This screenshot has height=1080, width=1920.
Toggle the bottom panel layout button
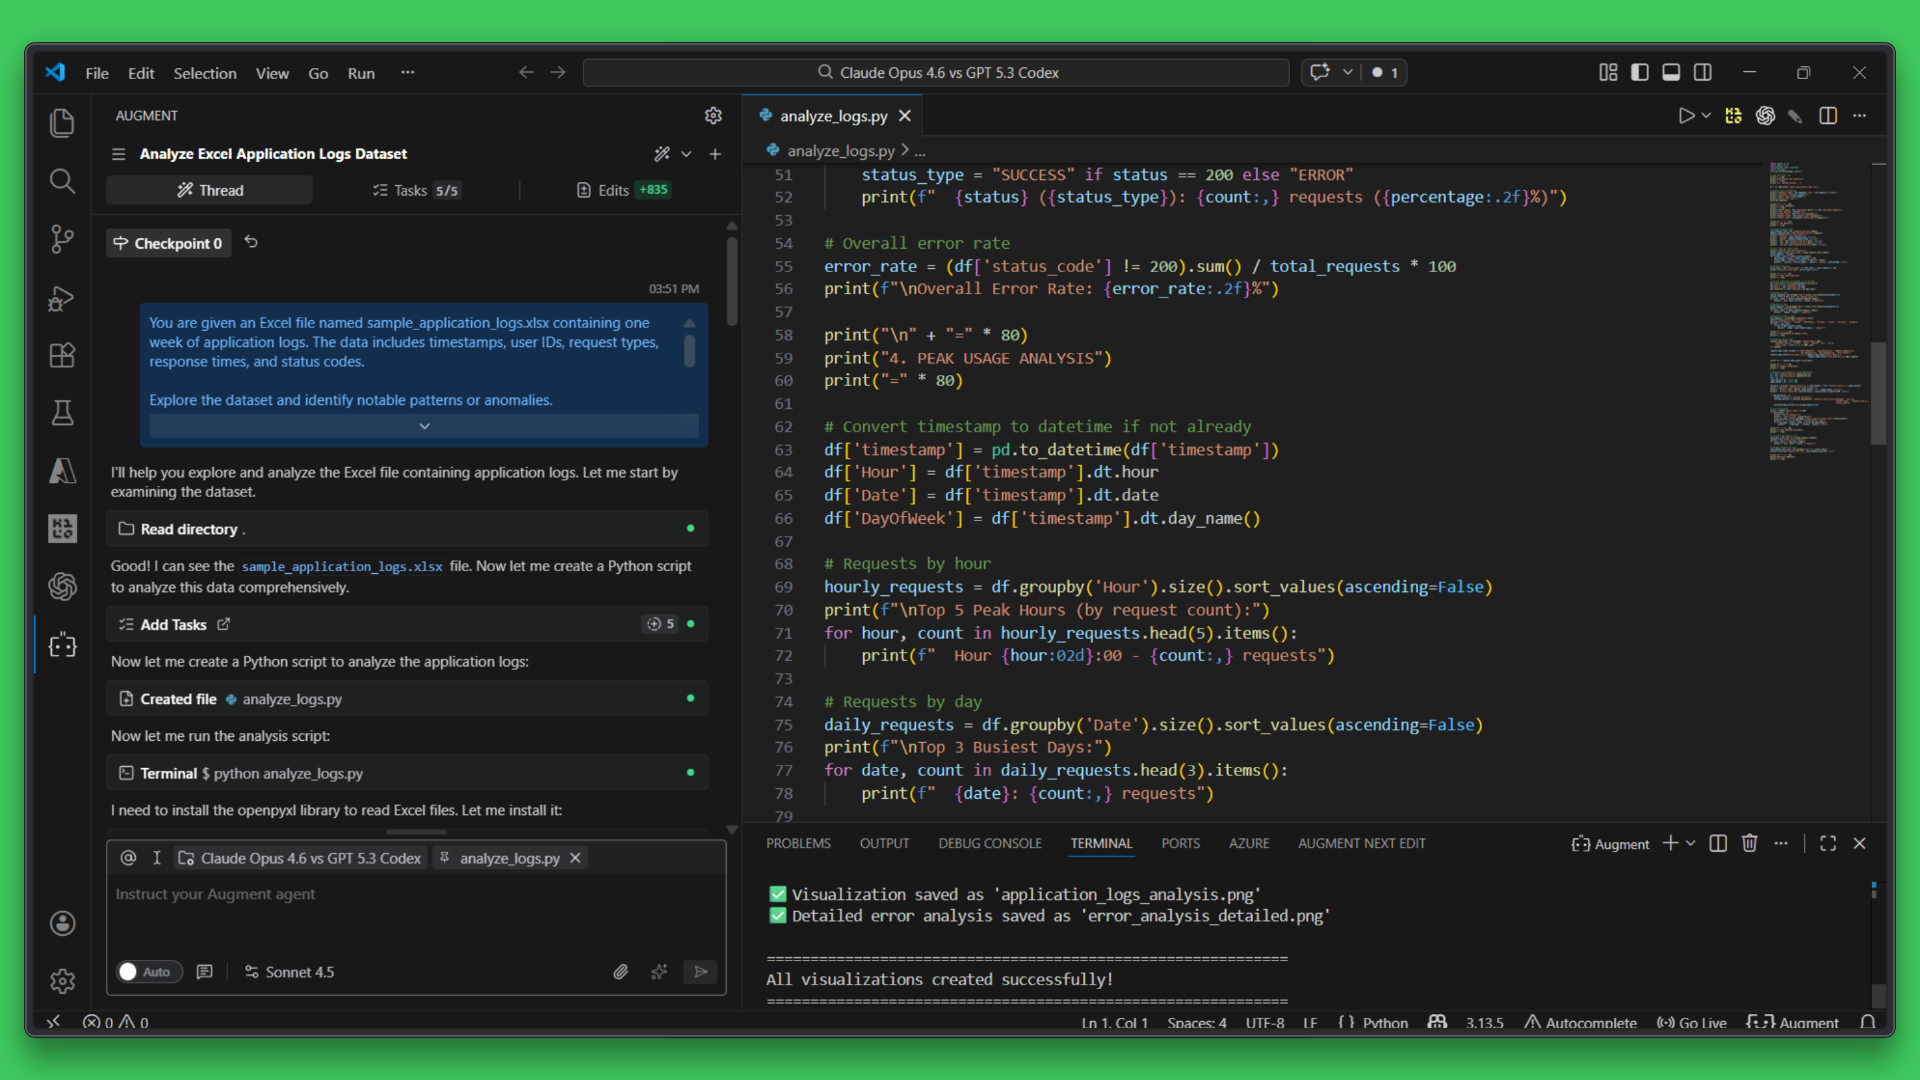point(1671,73)
